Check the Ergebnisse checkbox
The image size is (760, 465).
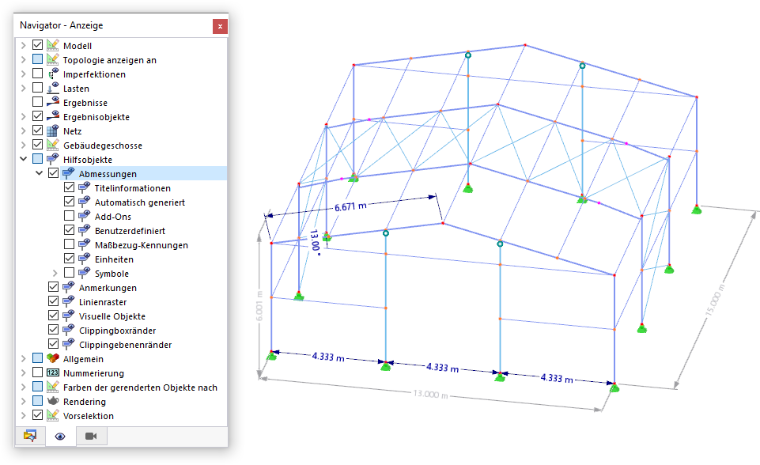[x=37, y=102]
